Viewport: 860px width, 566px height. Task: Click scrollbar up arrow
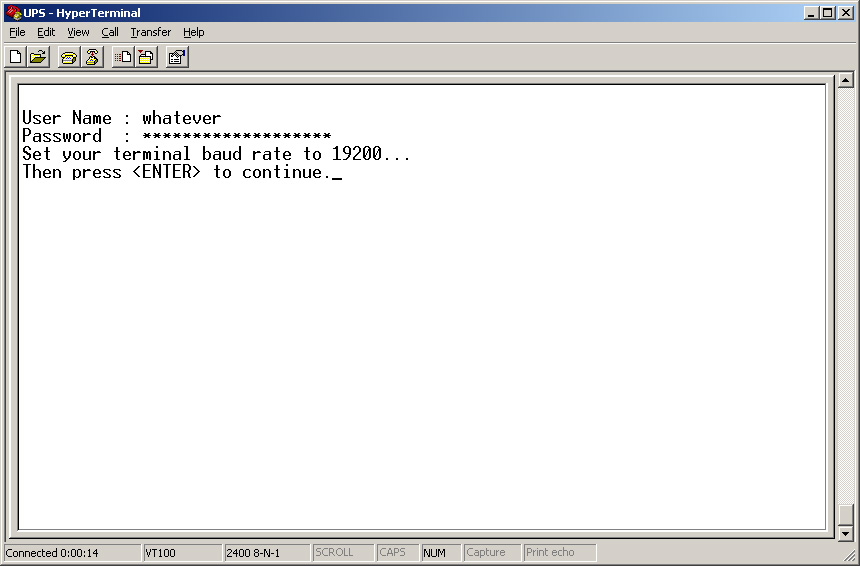(x=846, y=81)
